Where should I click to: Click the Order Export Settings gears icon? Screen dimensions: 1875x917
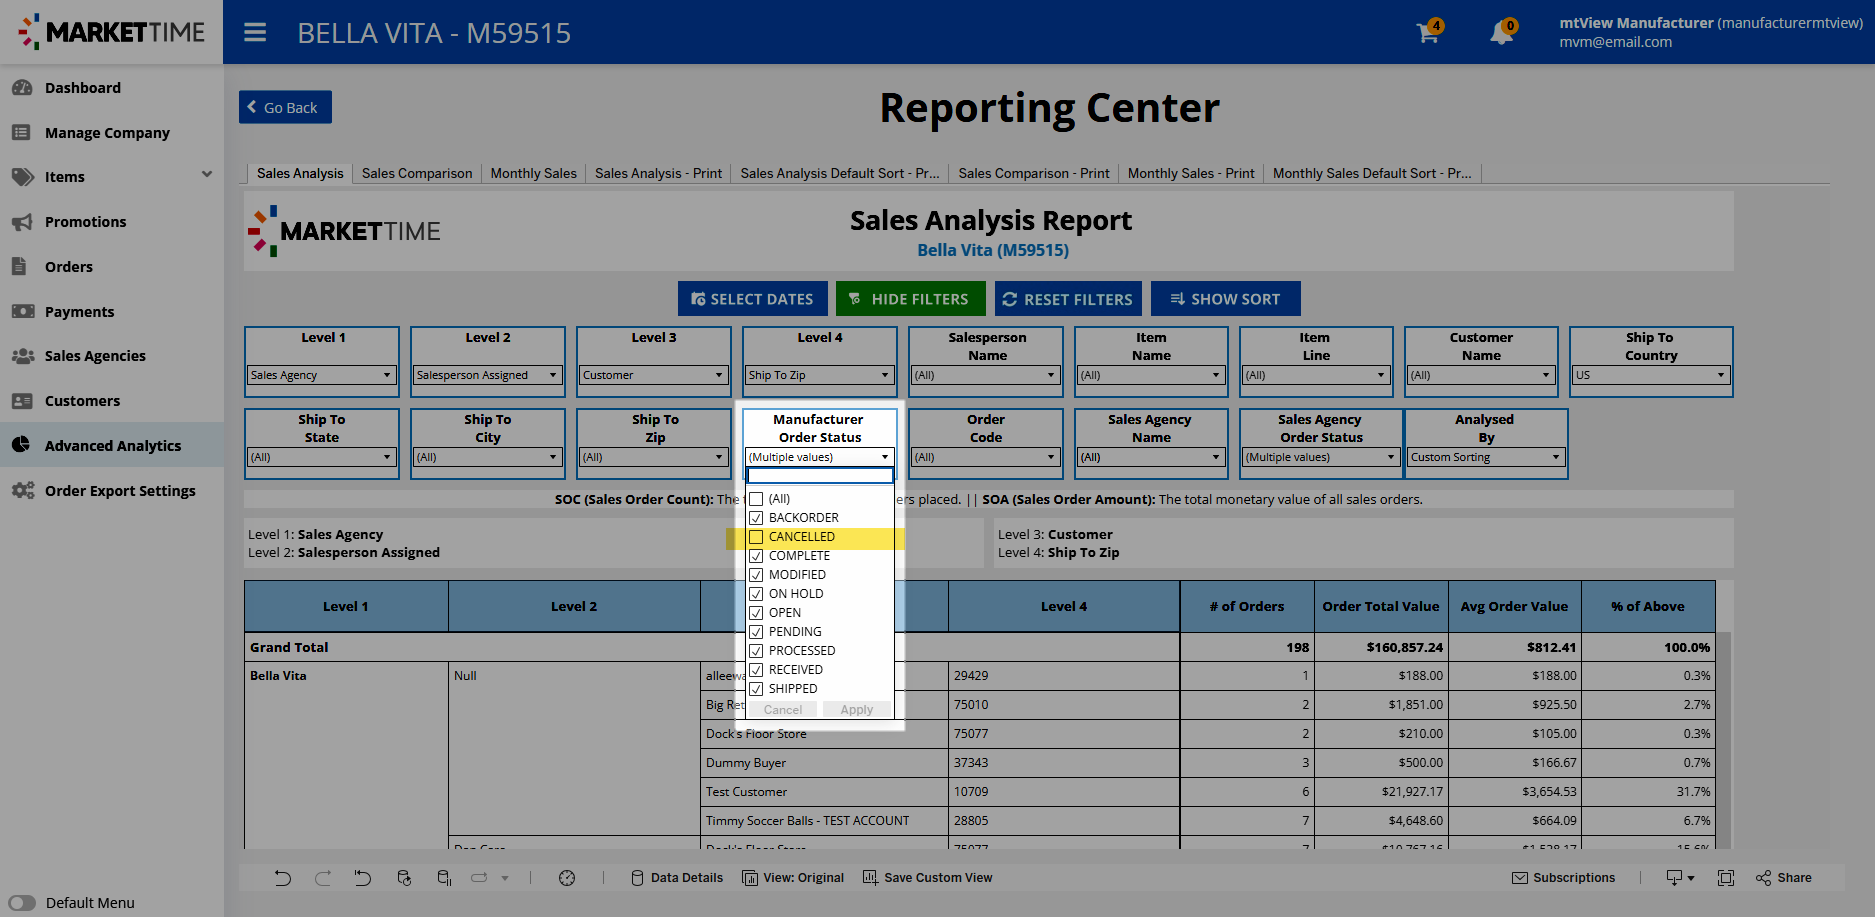(23, 491)
